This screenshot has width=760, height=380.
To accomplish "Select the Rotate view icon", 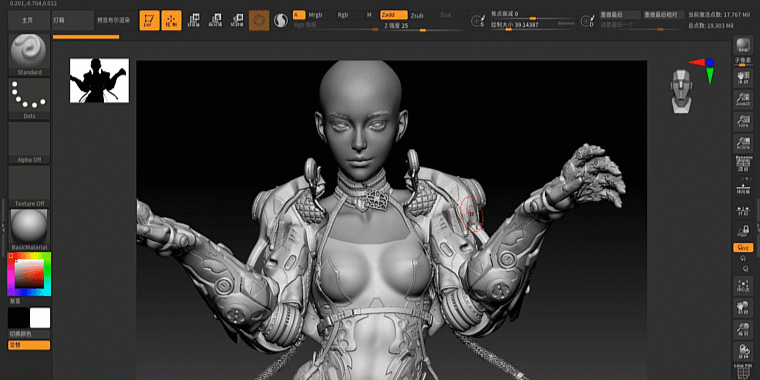I will pyautogui.click(x=743, y=351).
